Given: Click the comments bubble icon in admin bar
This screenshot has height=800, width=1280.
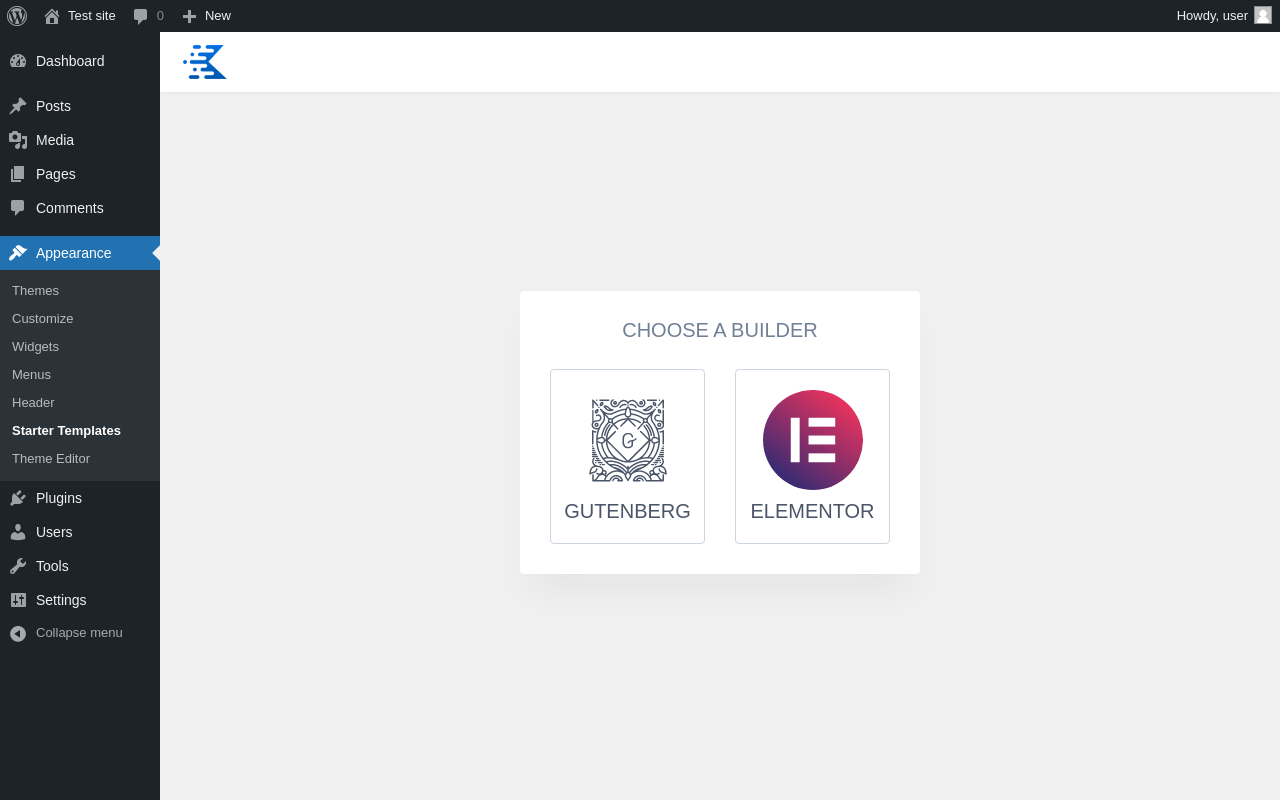Looking at the screenshot, I should [141, 16].
